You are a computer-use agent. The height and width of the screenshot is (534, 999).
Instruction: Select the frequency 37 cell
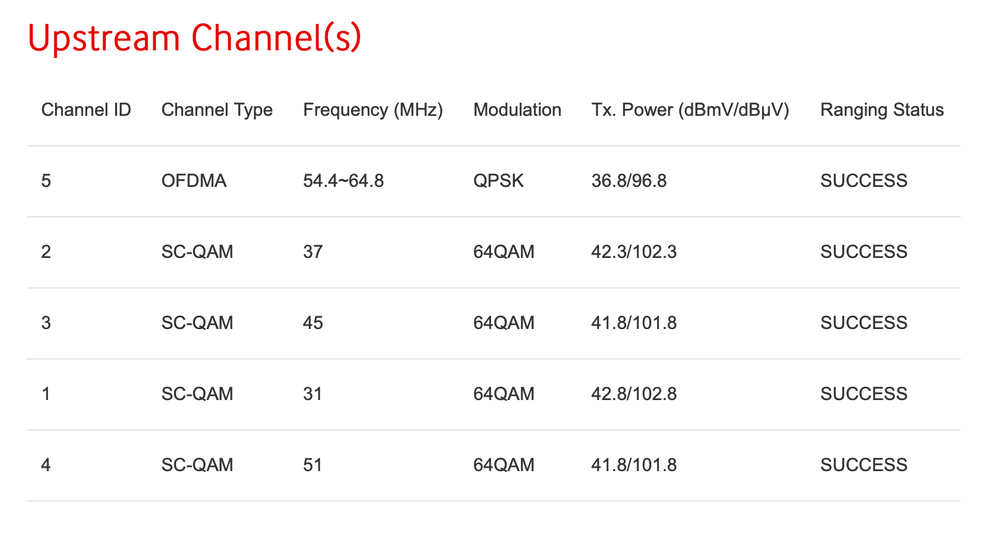click(x=313, y=252)
